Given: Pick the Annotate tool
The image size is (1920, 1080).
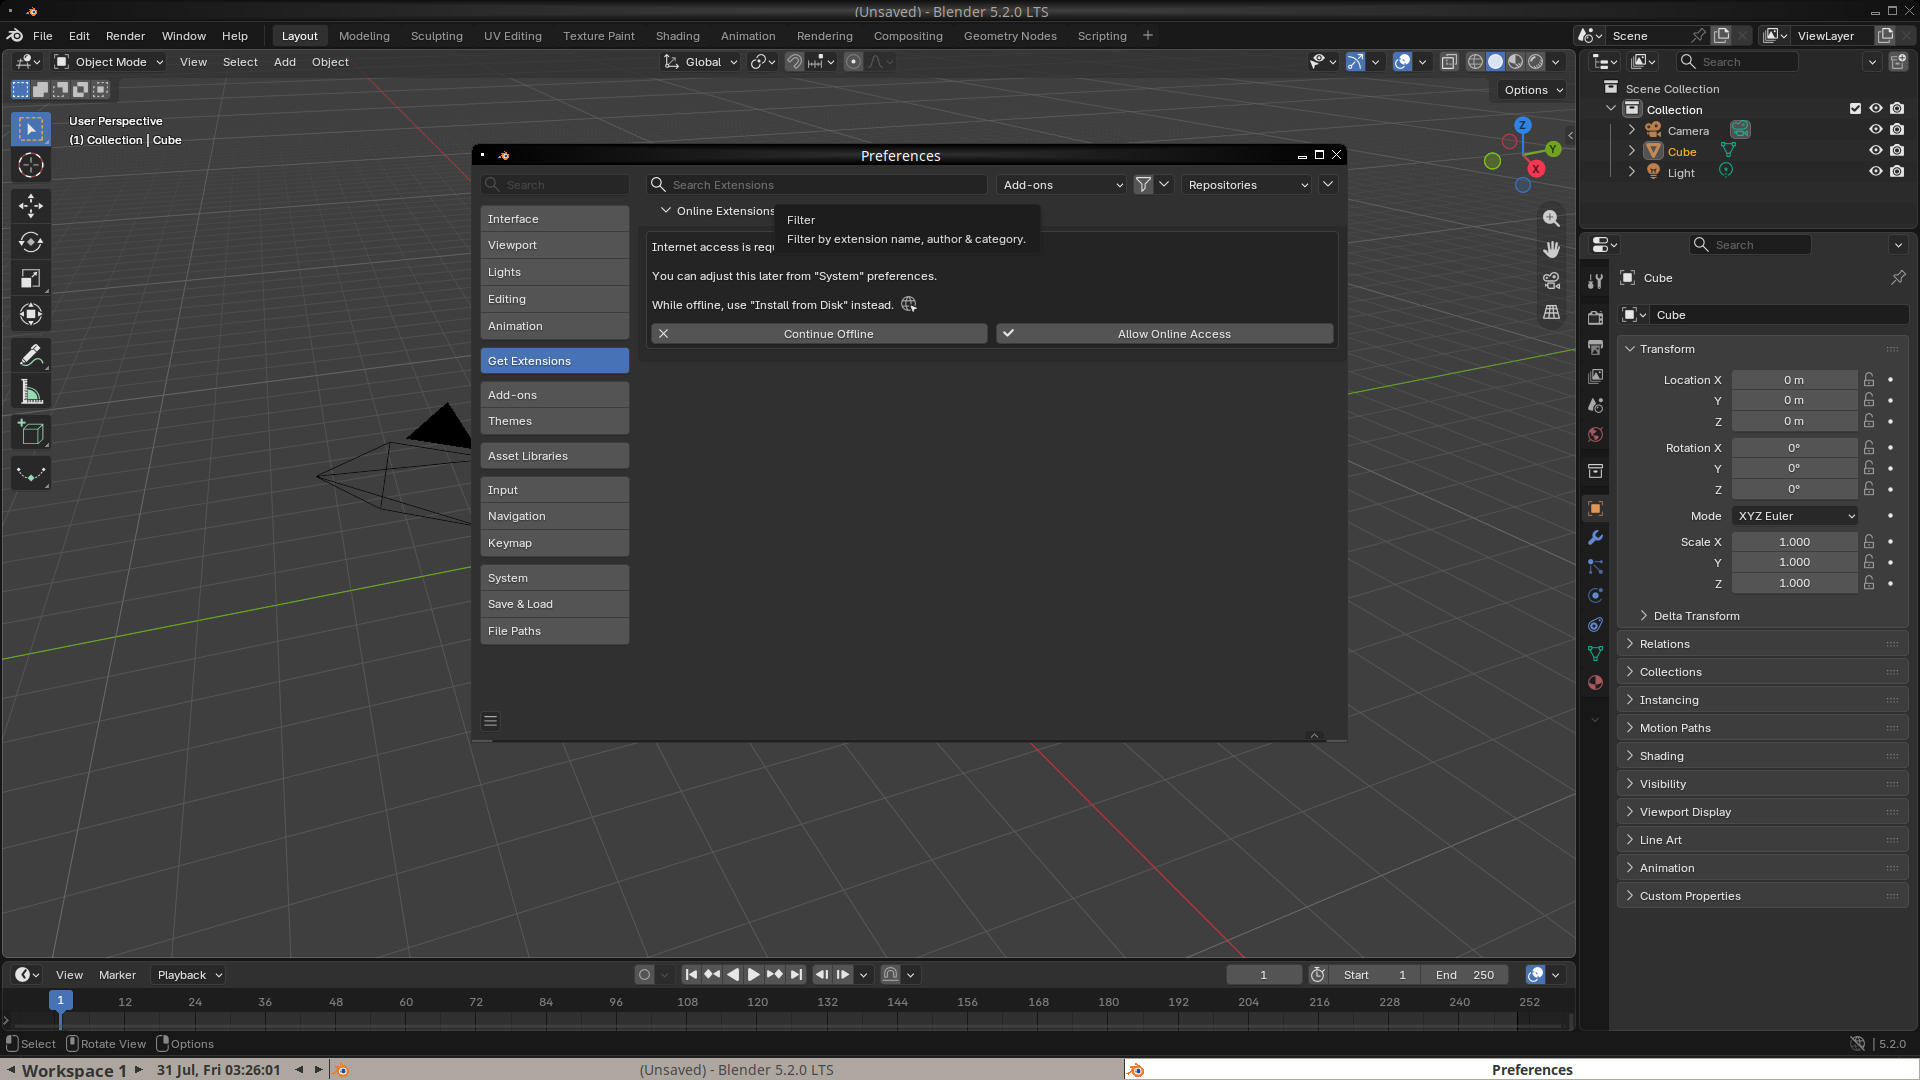Looking at the screenshot, I should [x=31, y=355].
